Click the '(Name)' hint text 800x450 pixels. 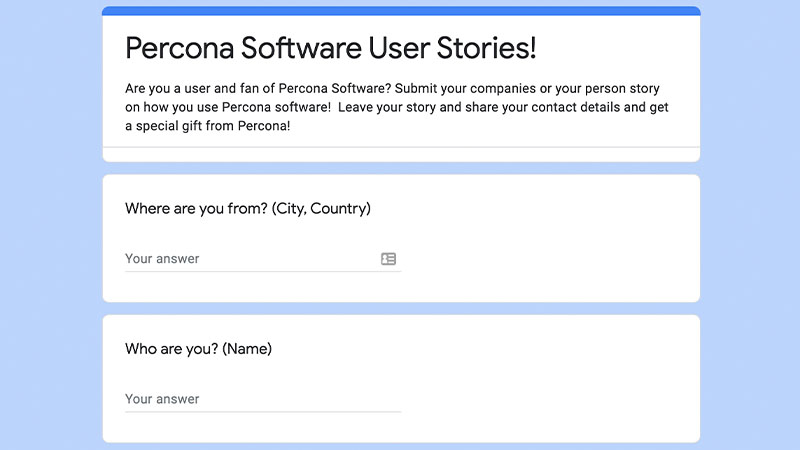pos(247,349)
